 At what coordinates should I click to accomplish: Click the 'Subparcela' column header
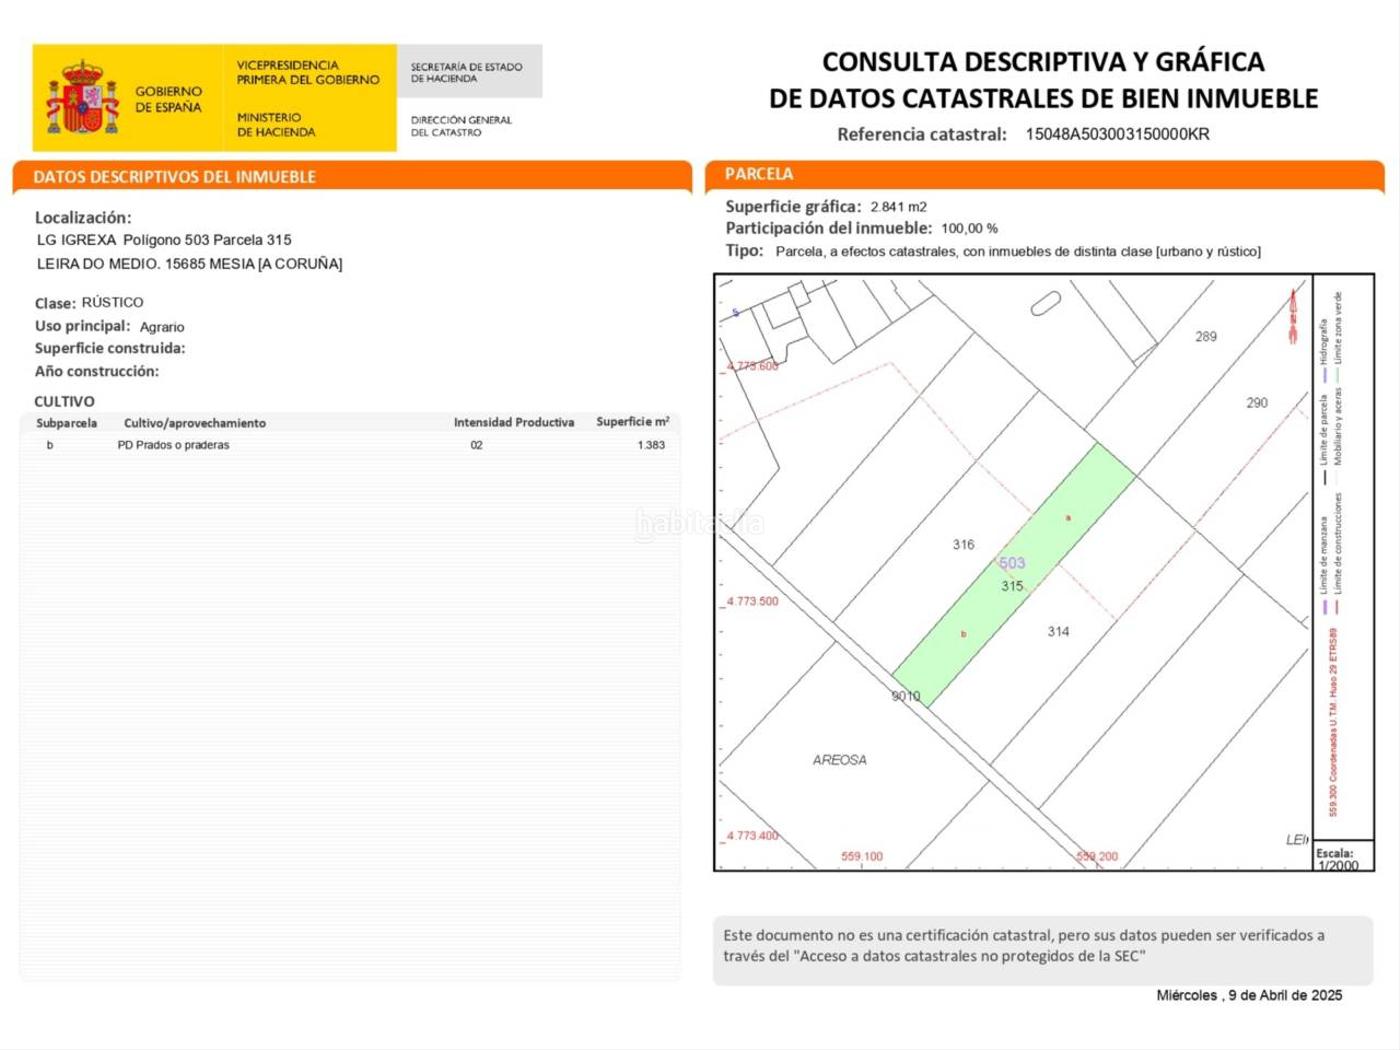tap(67, 423)
